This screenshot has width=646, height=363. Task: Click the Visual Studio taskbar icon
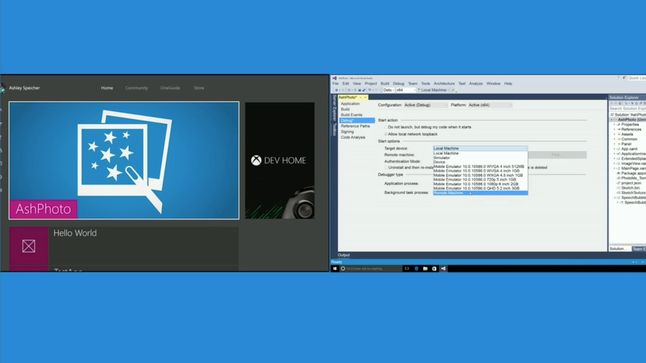[x=443, y=269]
